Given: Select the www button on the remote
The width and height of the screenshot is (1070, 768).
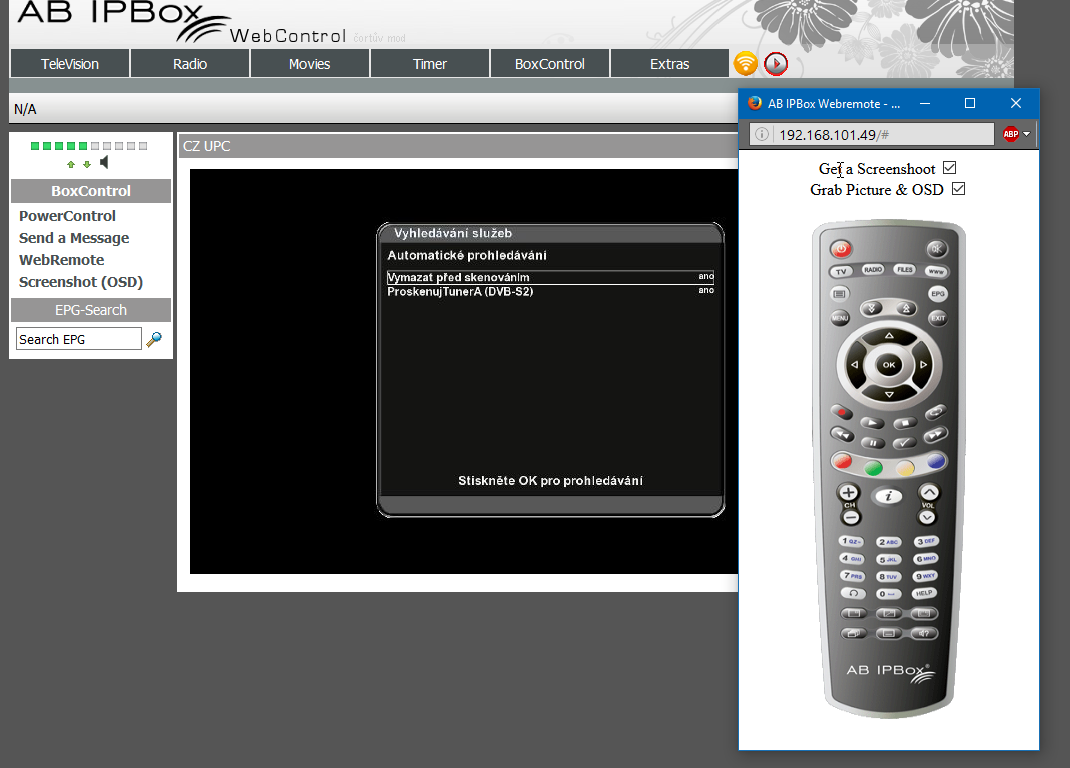Looking at the screenshot, I should click(x=936, y=272).
